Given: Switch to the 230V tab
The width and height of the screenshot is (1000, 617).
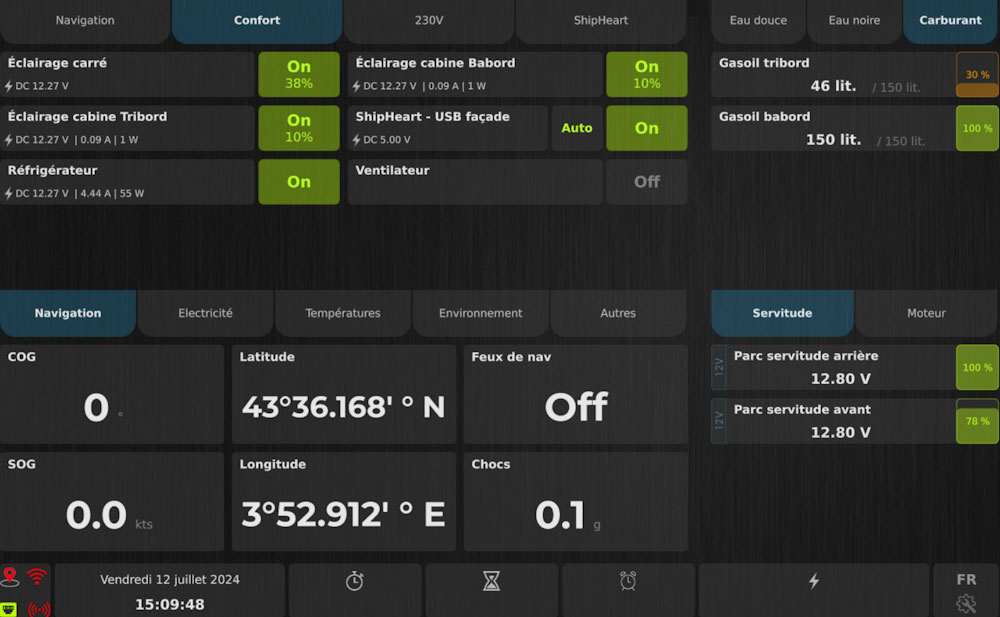Looking at the screenshot, I should (x=429, y=20).
